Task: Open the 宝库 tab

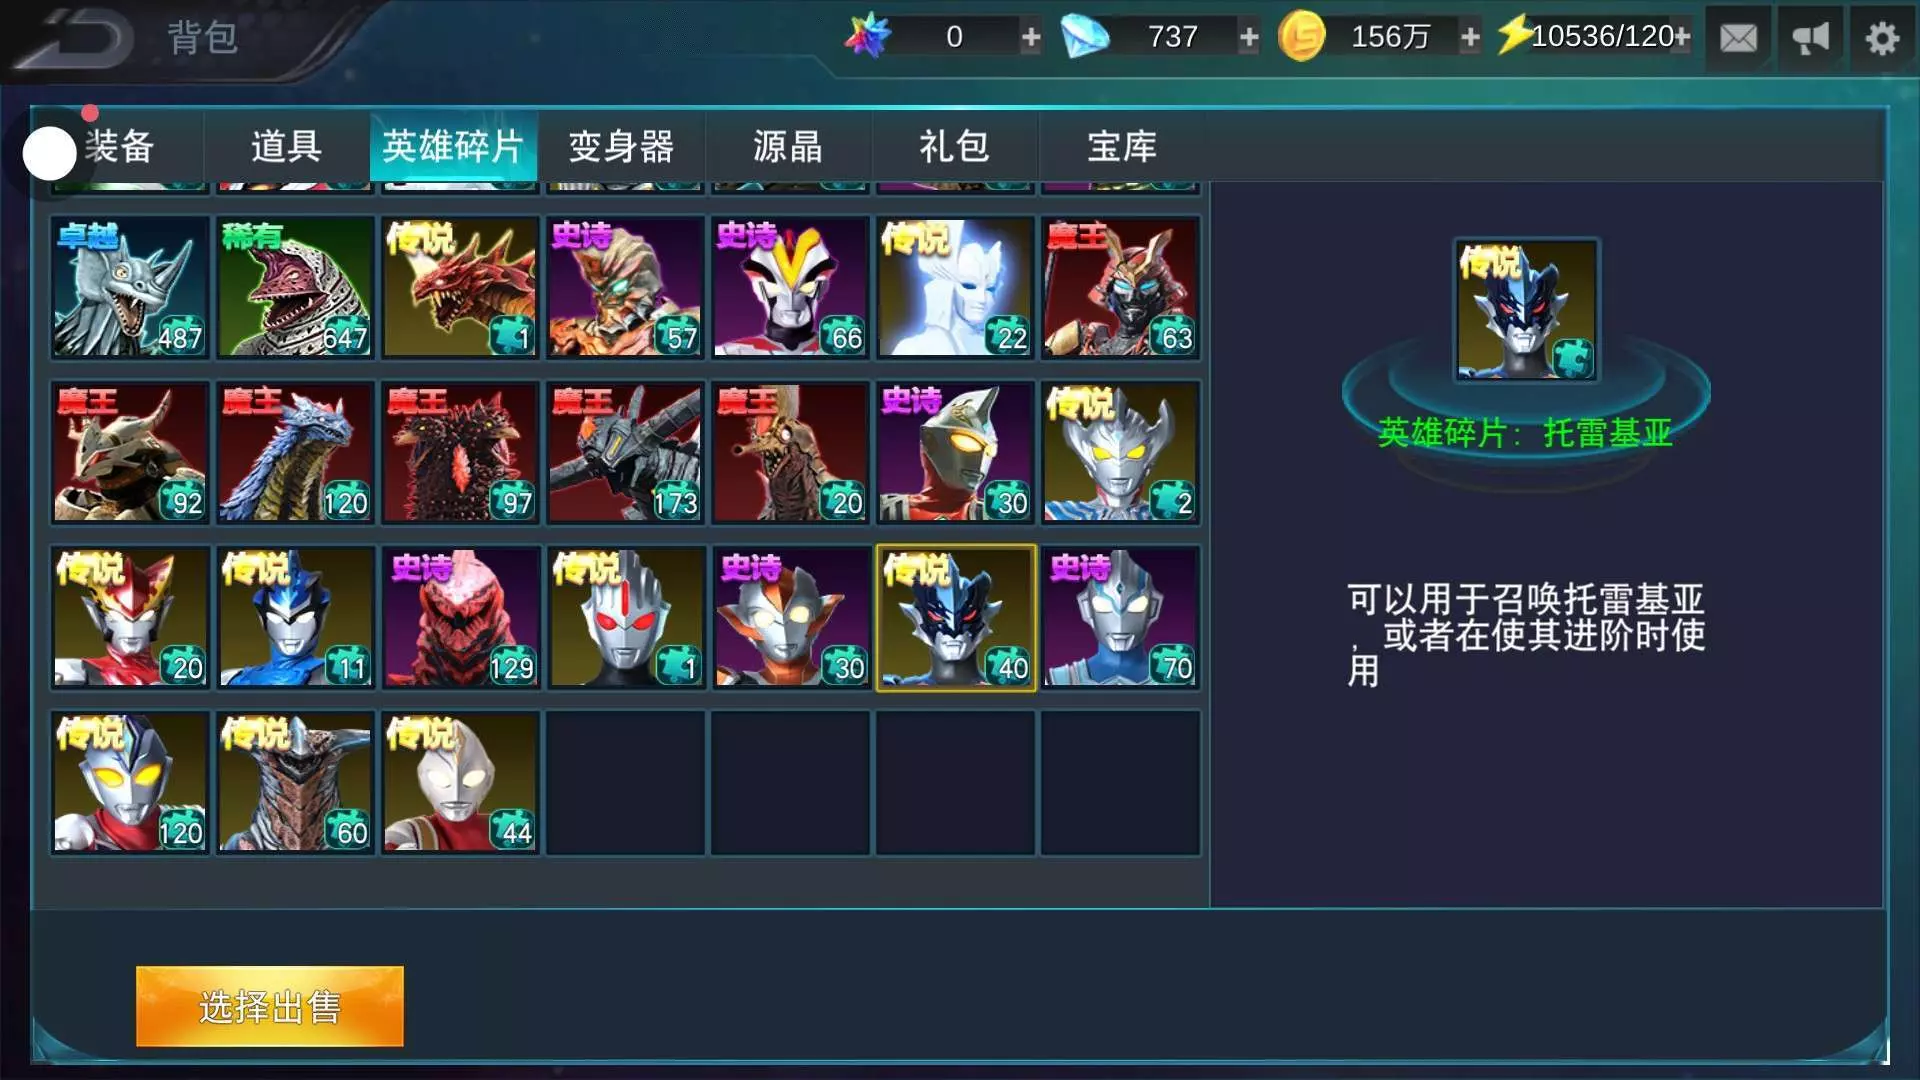Action: 1122,147
